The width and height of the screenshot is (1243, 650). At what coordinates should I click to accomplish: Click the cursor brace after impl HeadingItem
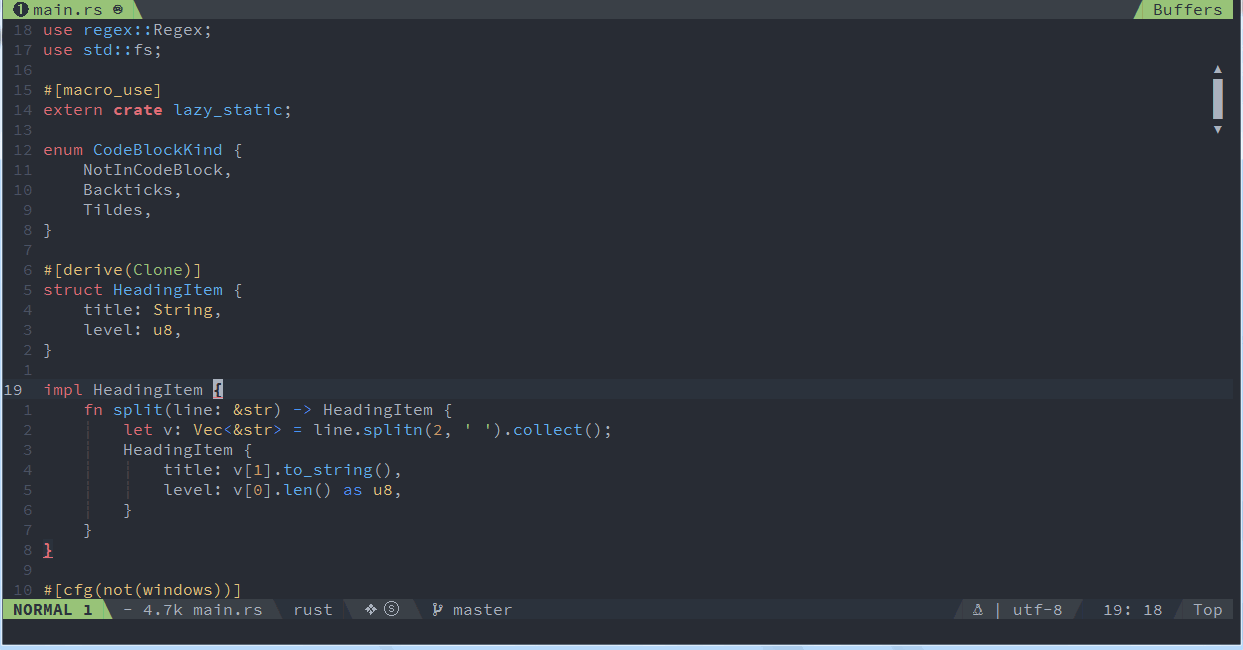[x=218, y=390]
